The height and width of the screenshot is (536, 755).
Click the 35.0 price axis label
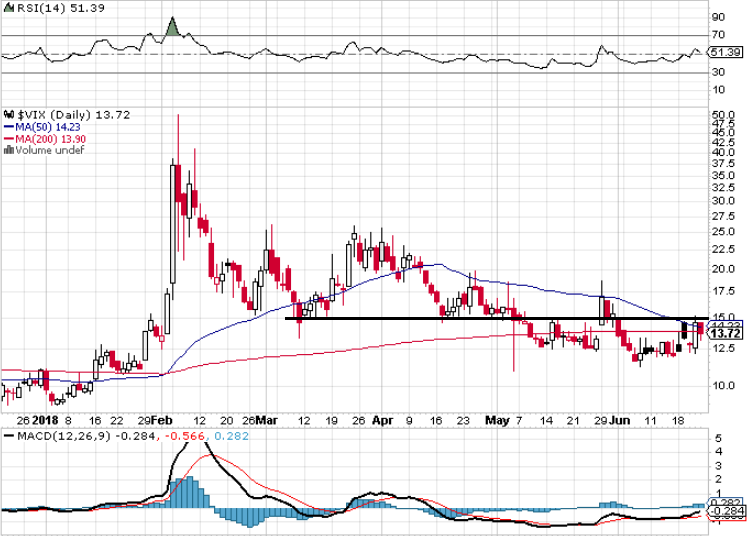click(724, 175)
